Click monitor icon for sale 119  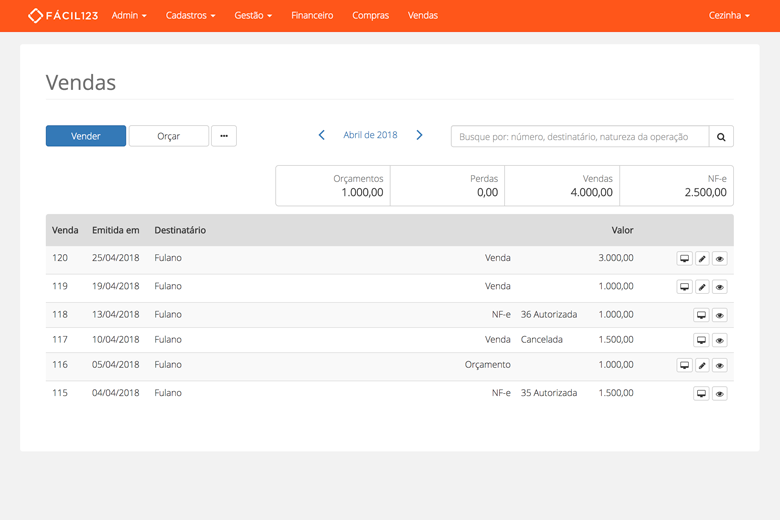click(684, 287)
